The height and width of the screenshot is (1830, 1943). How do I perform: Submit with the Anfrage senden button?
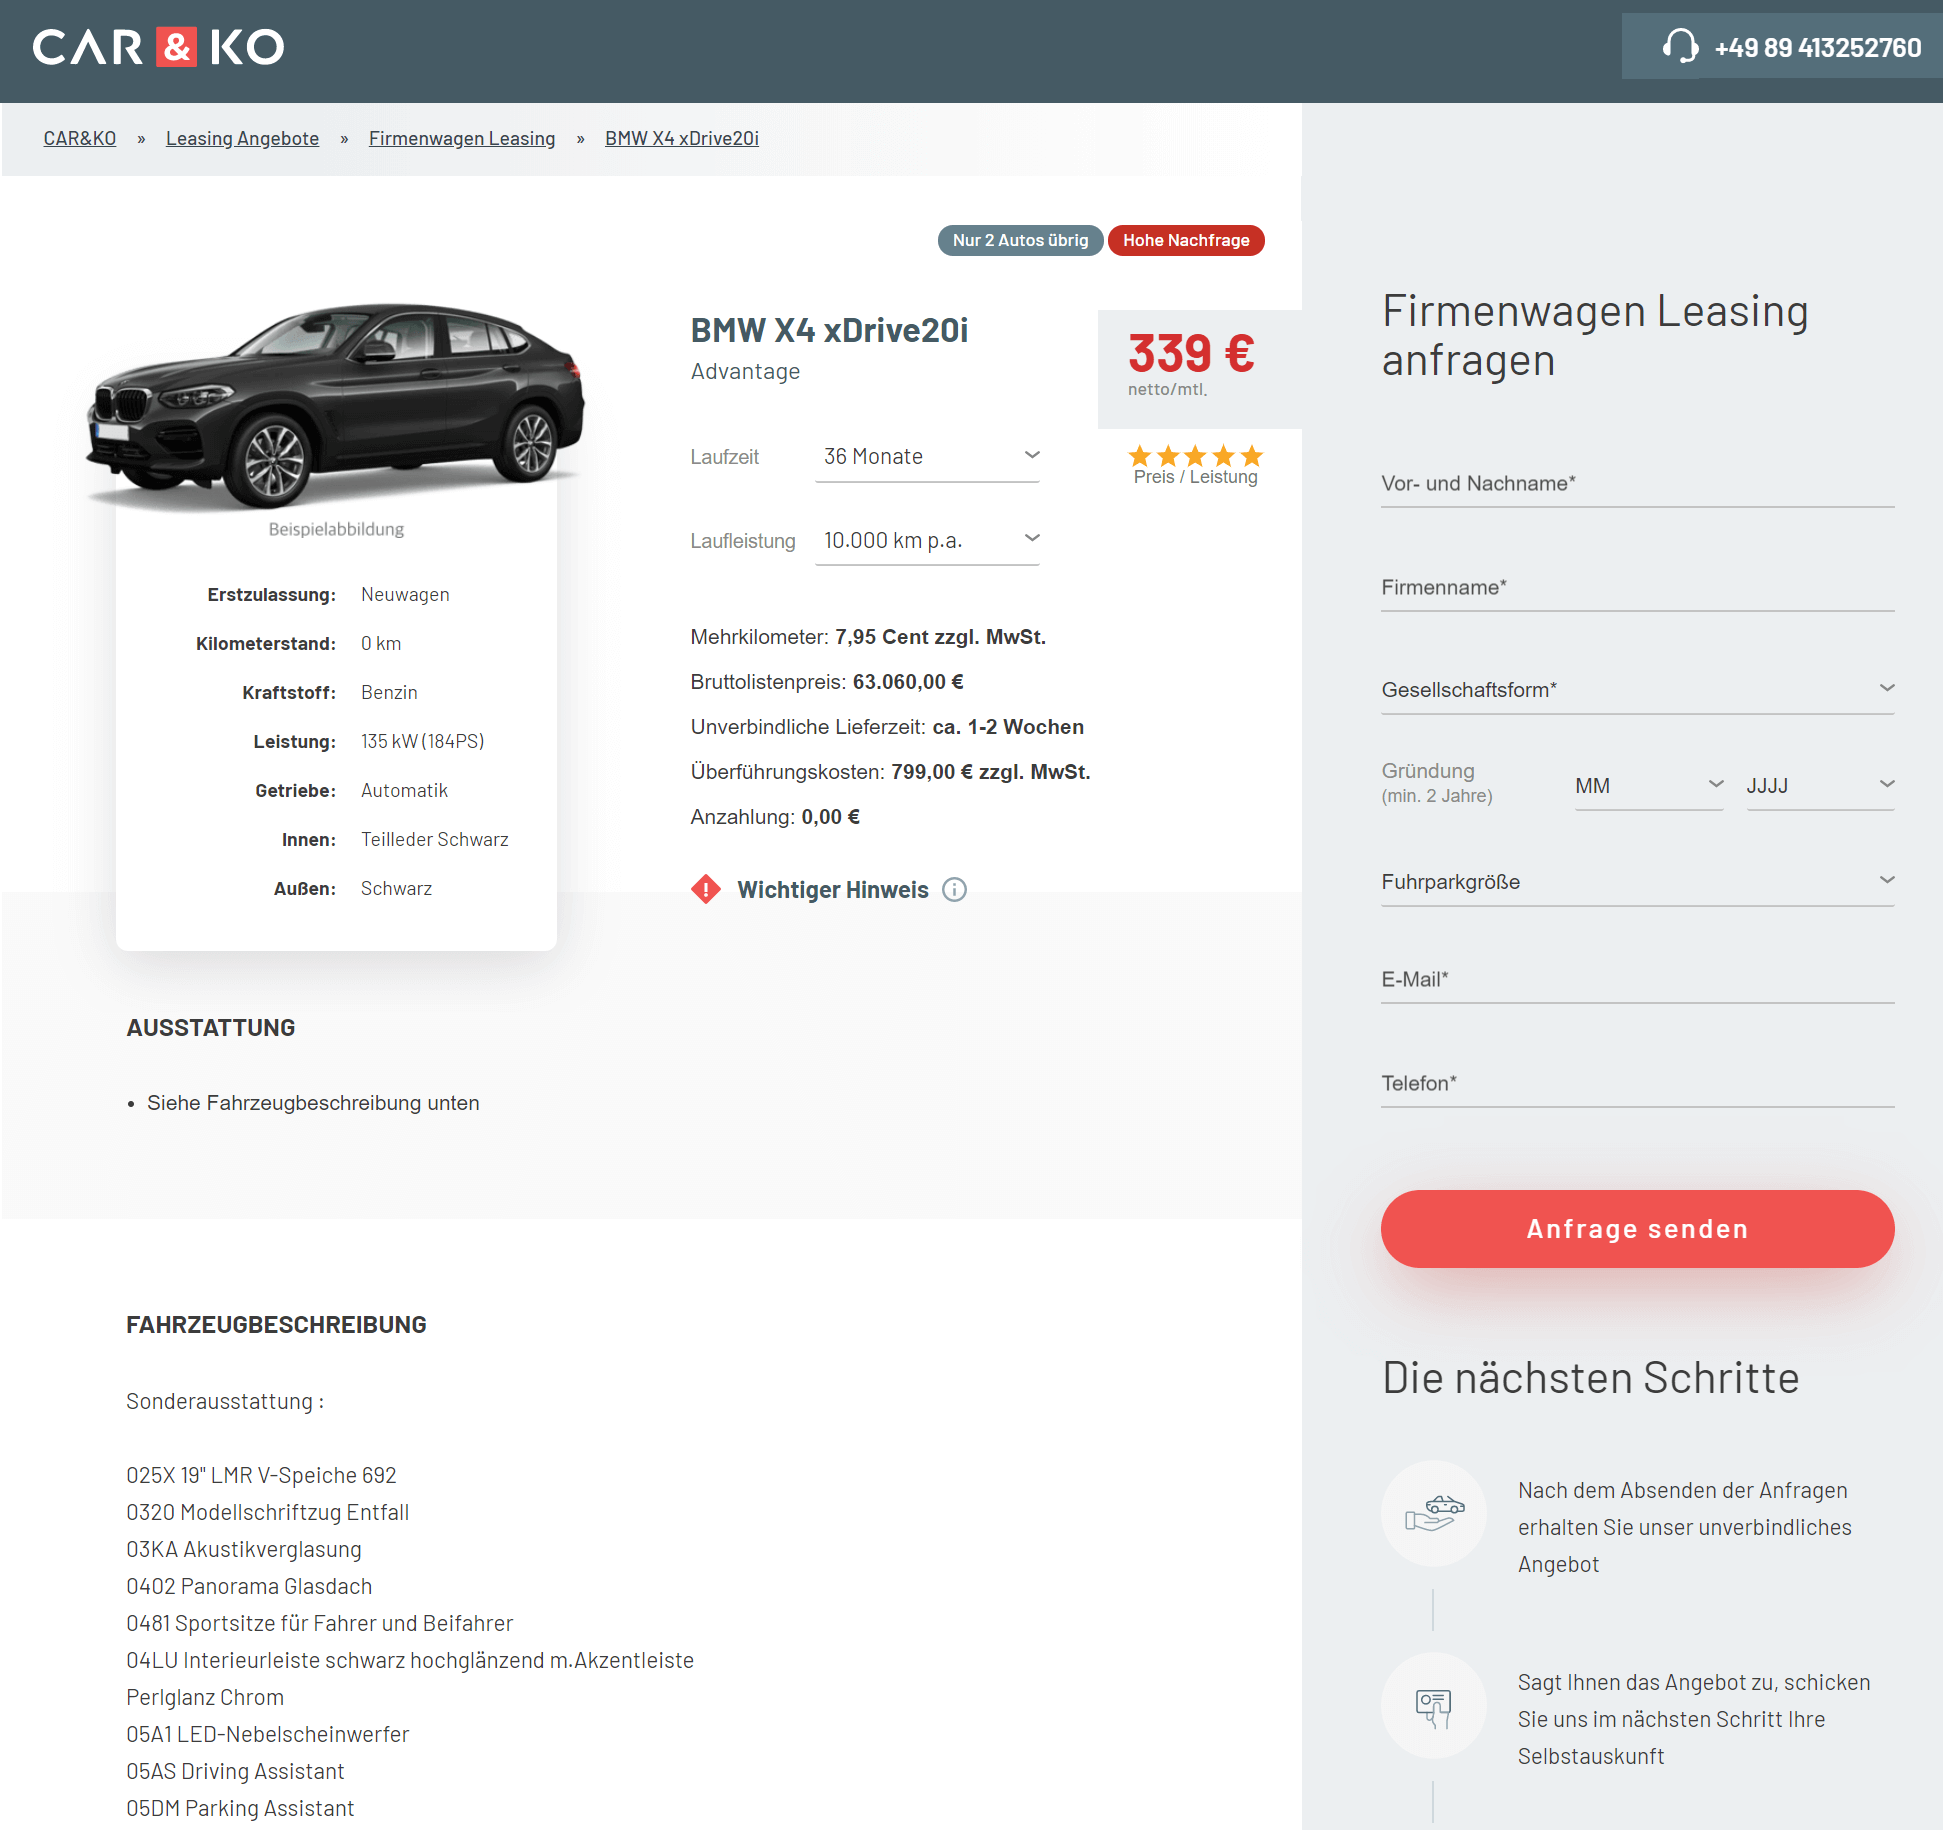1637,1229
